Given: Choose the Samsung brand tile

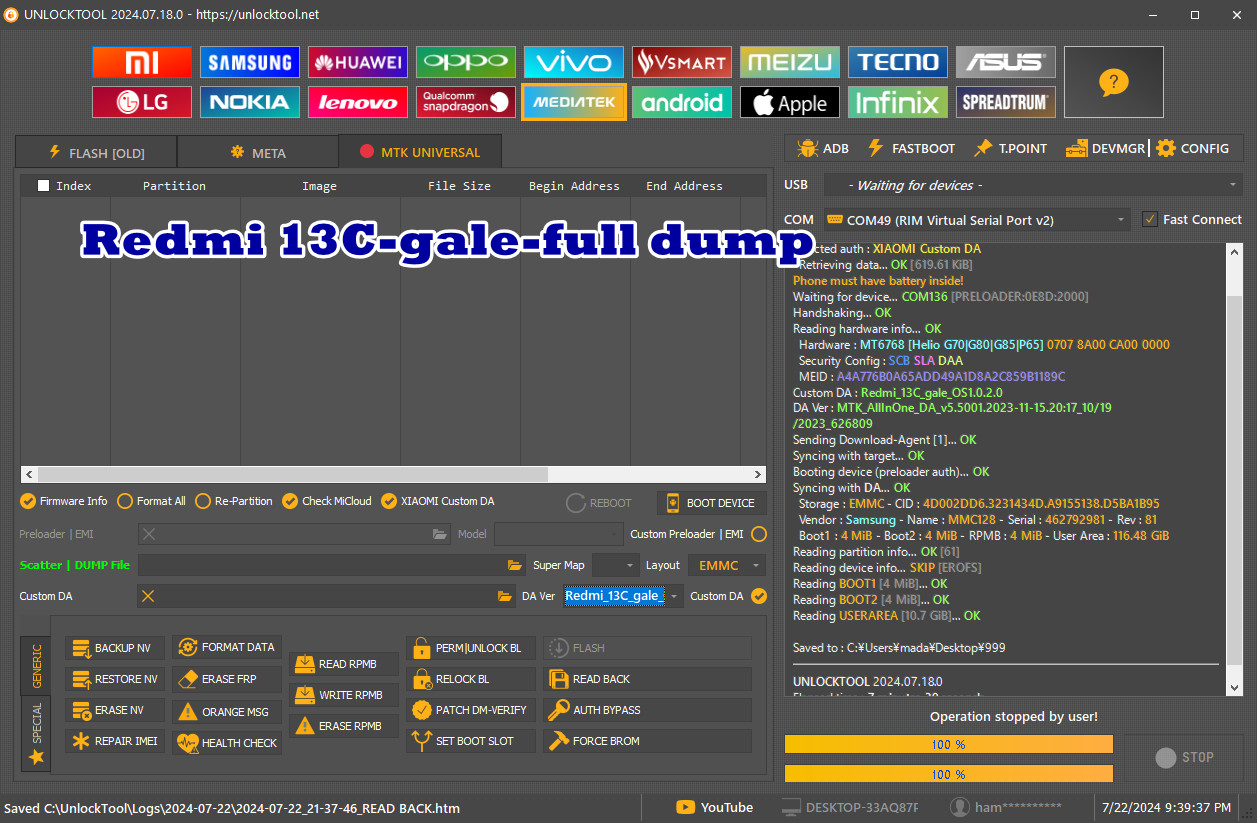Looking at the screenshot, I should (250, 62).
